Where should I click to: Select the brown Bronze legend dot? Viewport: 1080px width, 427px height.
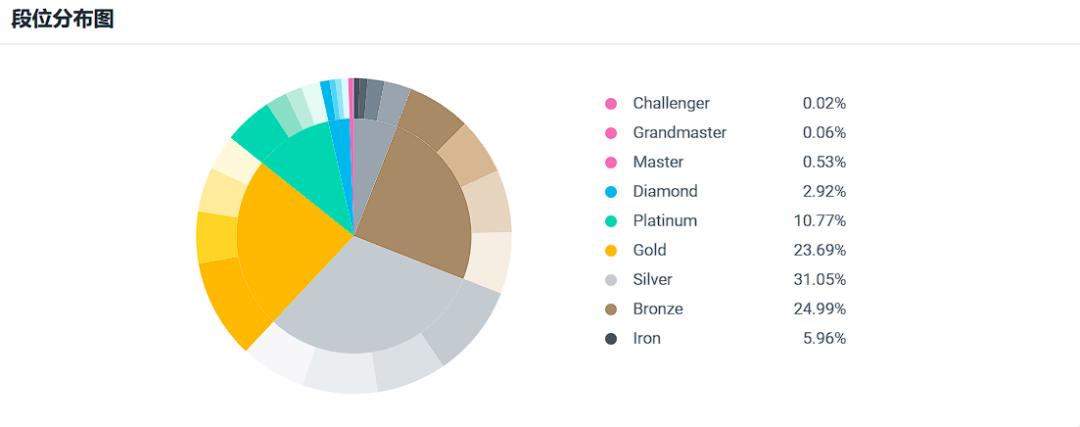[611, 310]
